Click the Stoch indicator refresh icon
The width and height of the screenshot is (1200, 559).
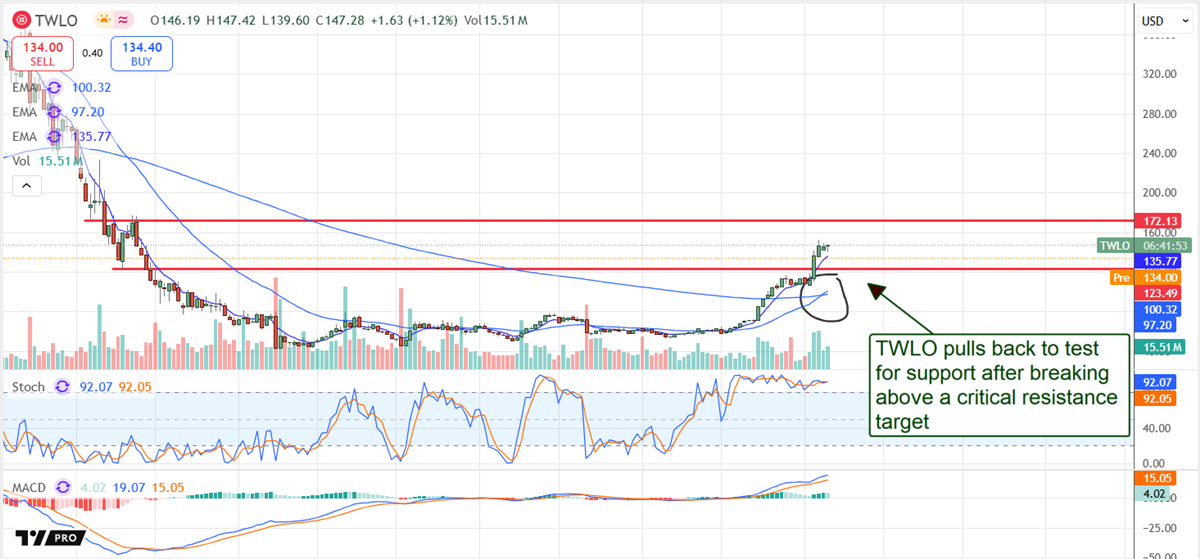pos(62,386)
